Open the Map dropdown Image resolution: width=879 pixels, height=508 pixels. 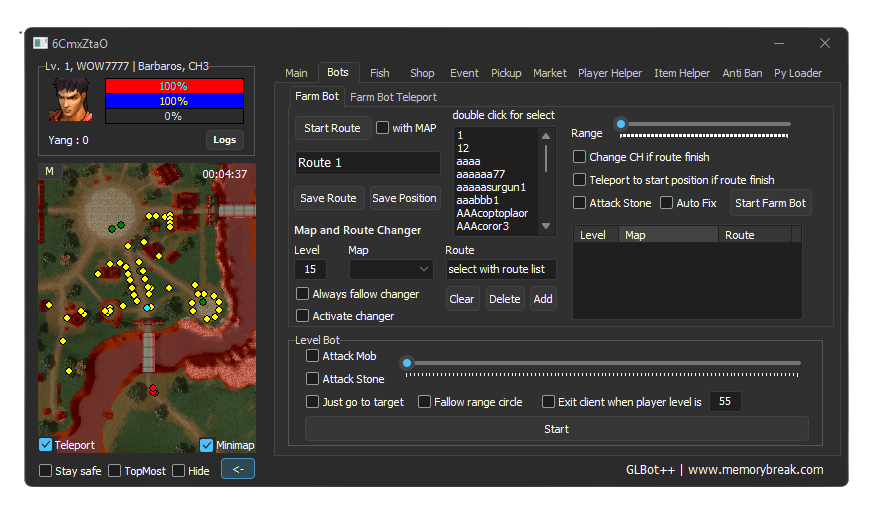coord(391,269)
